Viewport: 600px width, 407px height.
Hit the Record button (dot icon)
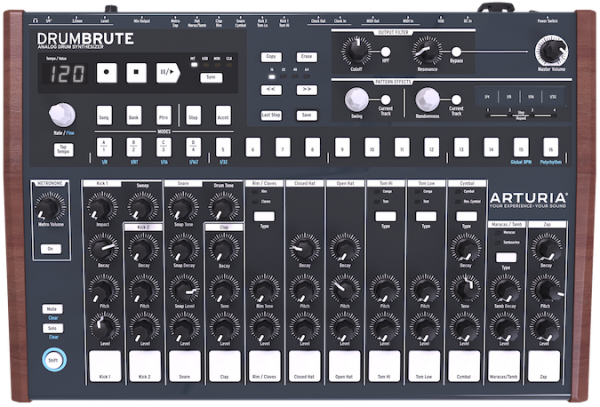click(107, 73)
